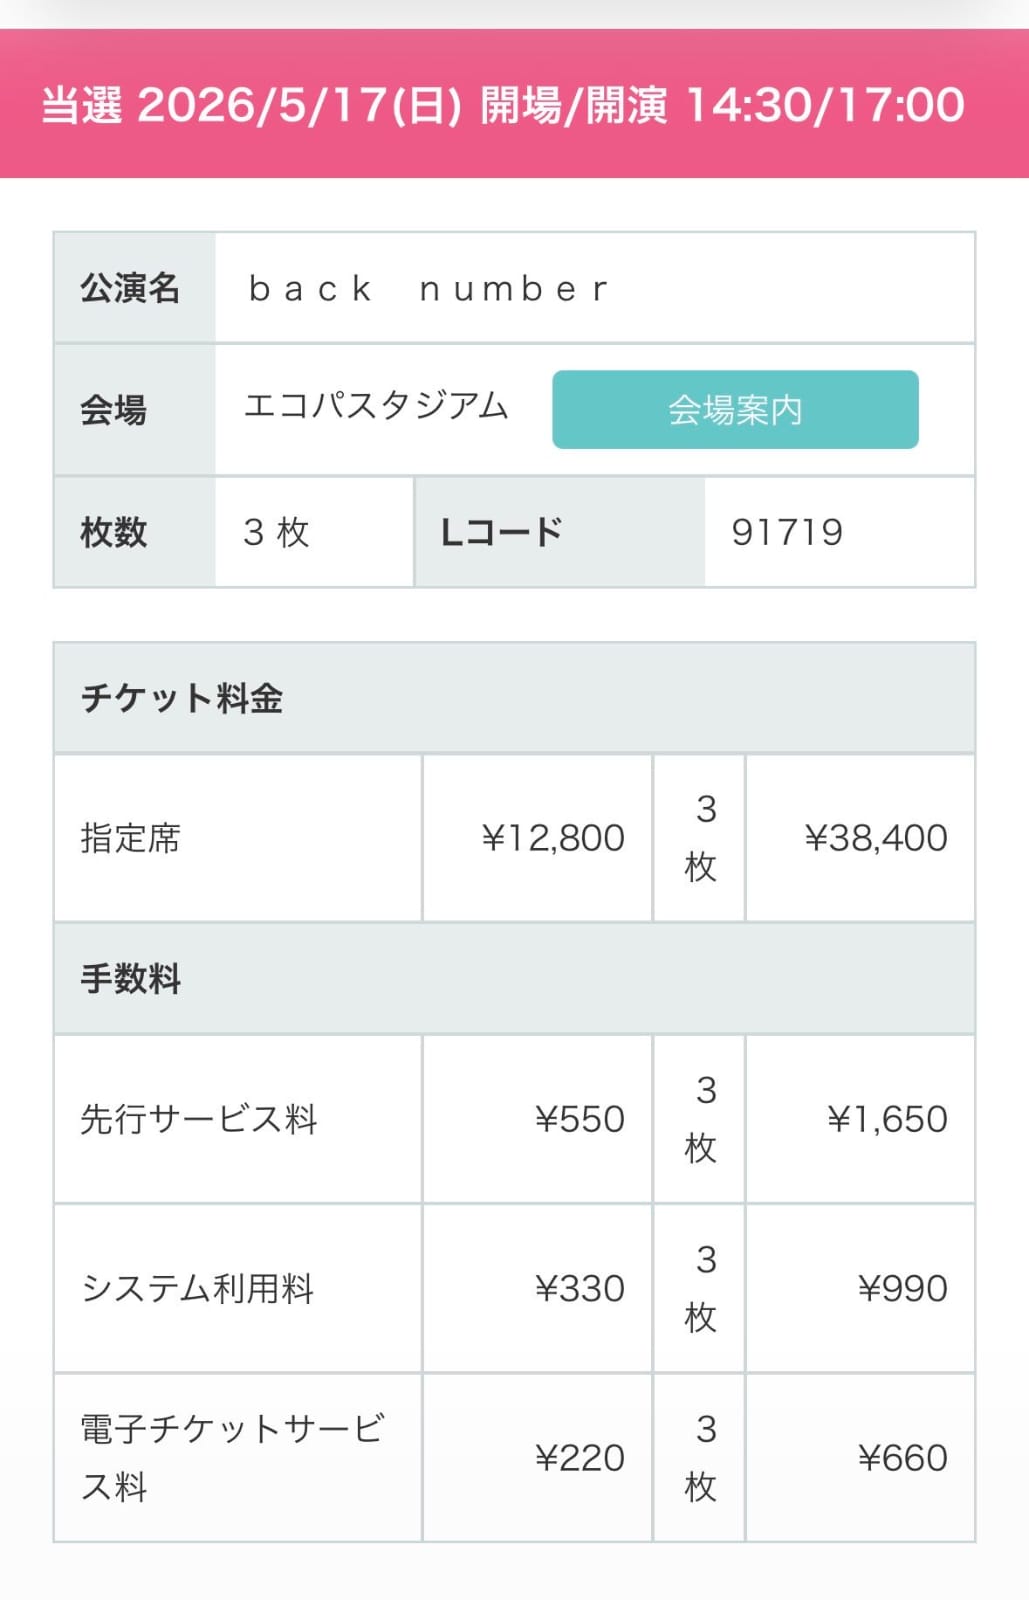Click the ¥330 system fee price

point(579,1288)
